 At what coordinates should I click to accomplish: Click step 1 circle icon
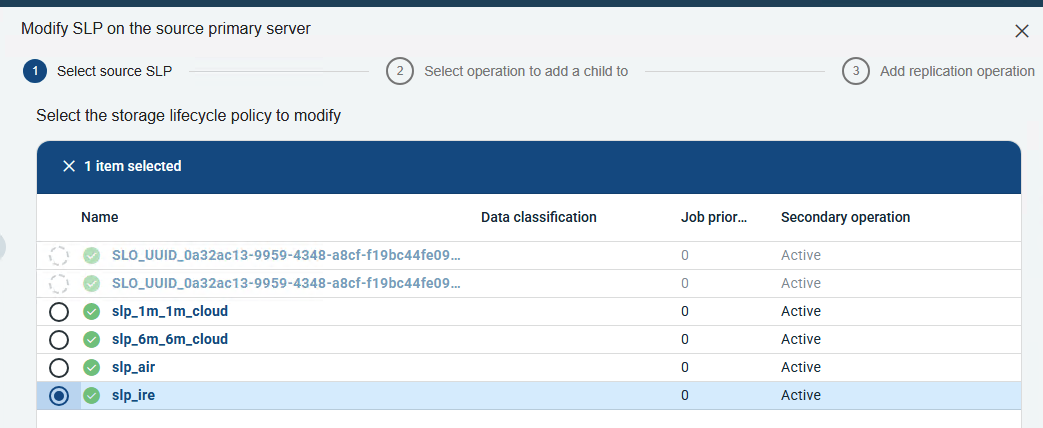pyautogui.click(x=35, y=71)
